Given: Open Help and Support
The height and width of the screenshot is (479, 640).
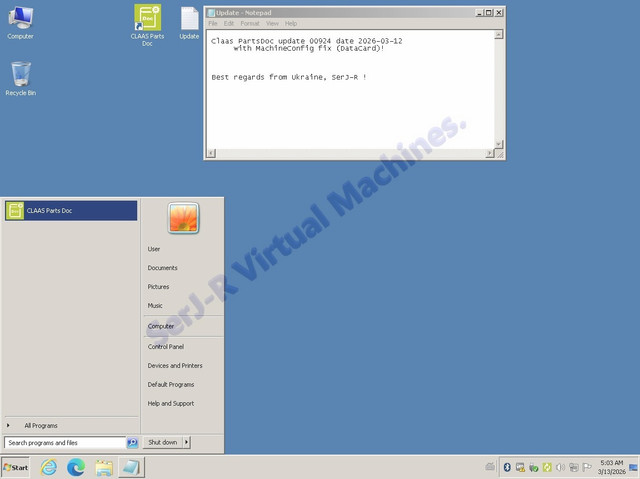Looking at the screenshot, I should [x=171, y=403].
